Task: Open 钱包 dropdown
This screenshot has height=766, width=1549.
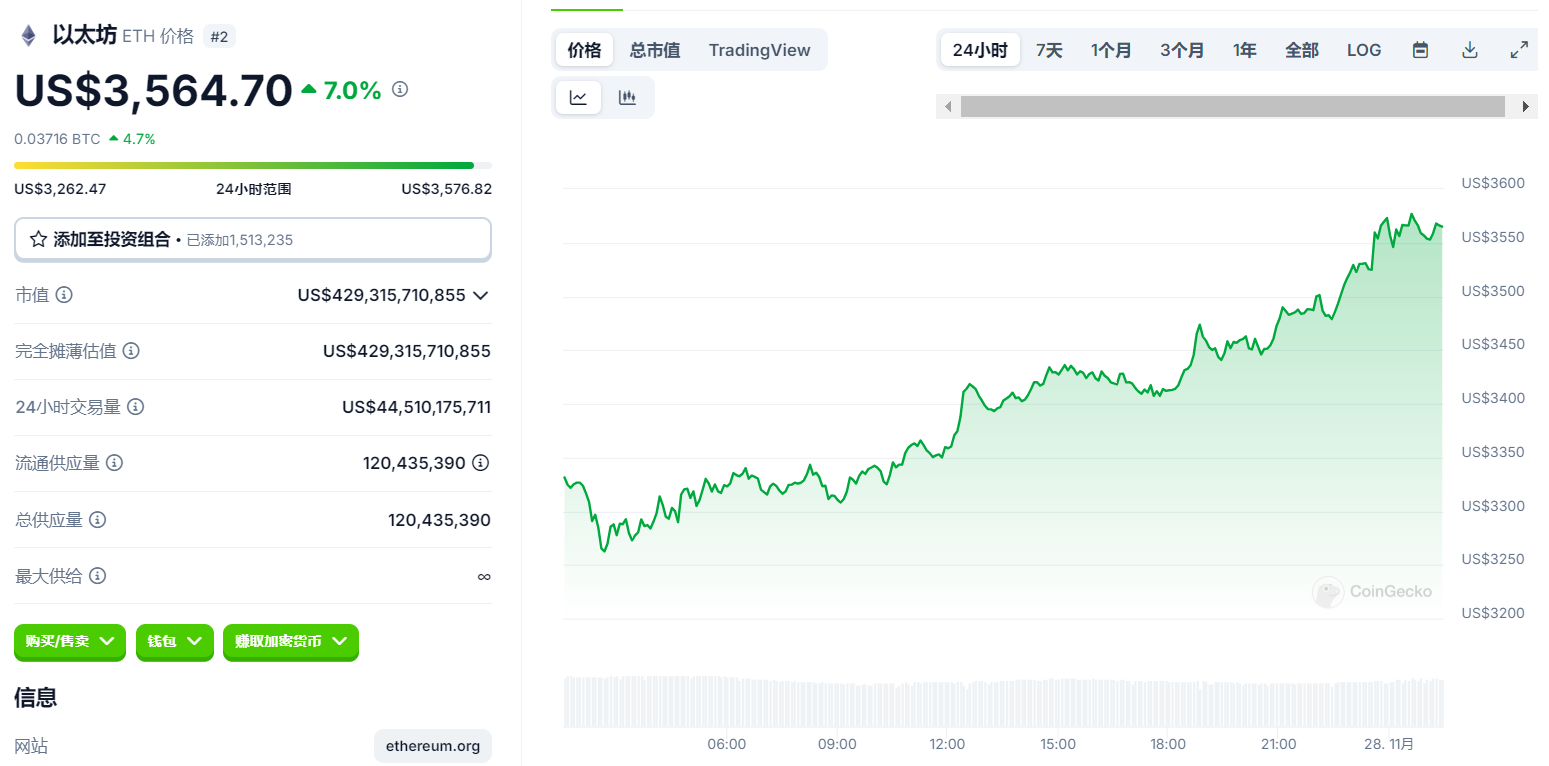Action: [175, 641]
